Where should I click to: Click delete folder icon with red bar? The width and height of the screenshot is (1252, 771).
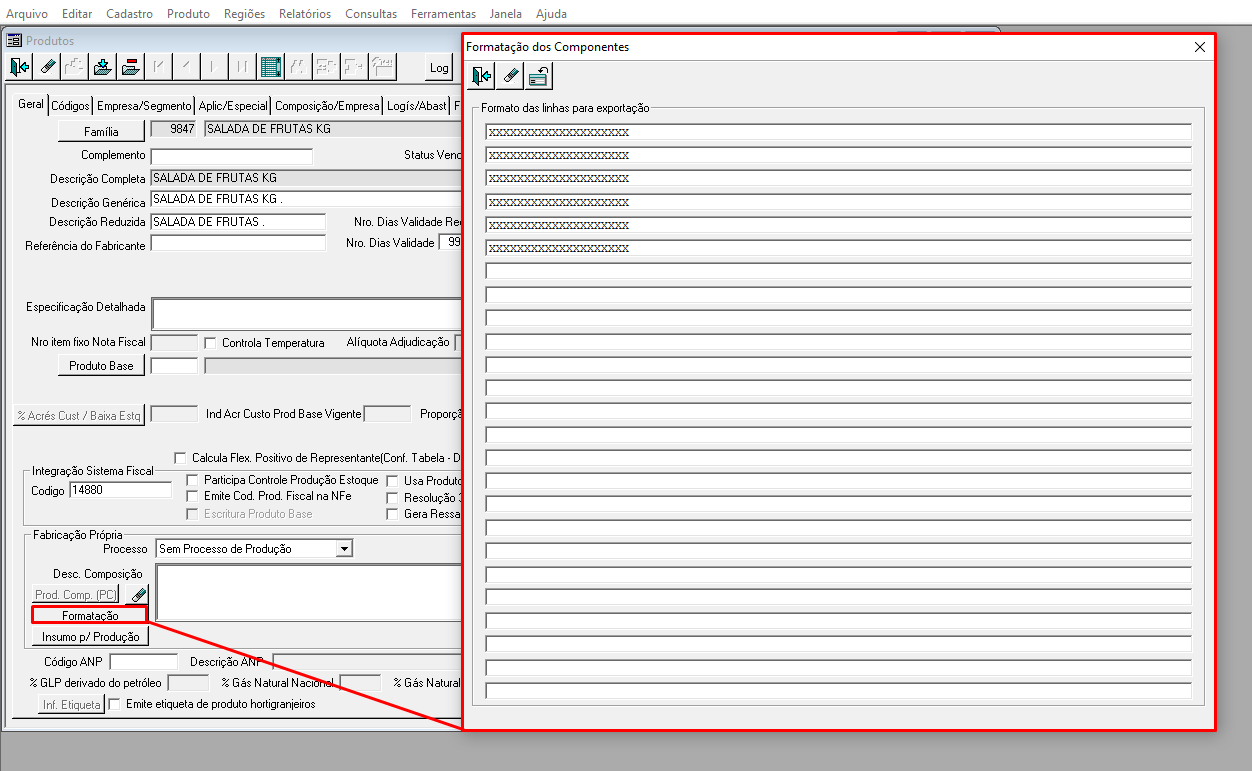[x=131, y=67]
